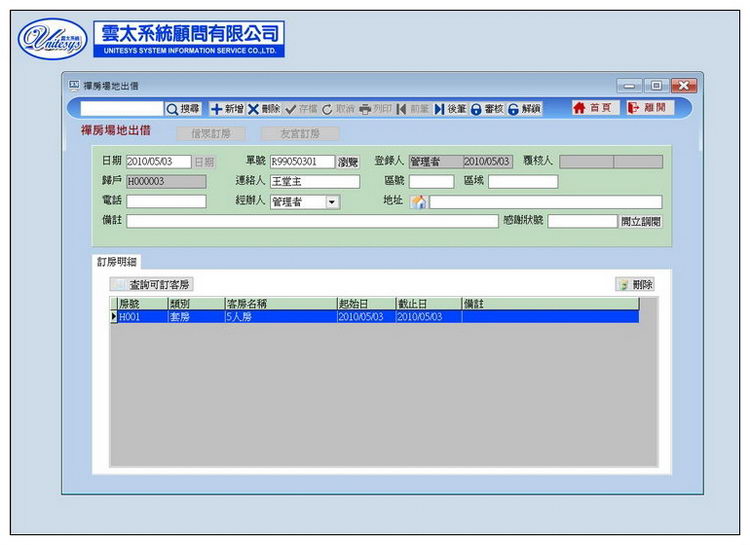Screen dimensions: 750x545
Task: Click the 離開 exit button
Action: 649,108
